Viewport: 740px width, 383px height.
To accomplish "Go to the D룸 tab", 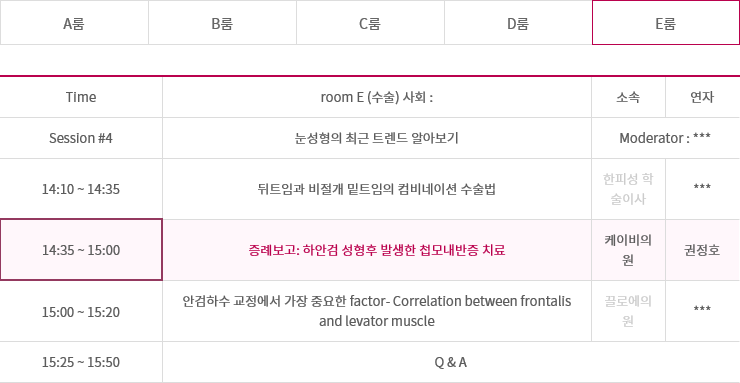I will point(518,23).
